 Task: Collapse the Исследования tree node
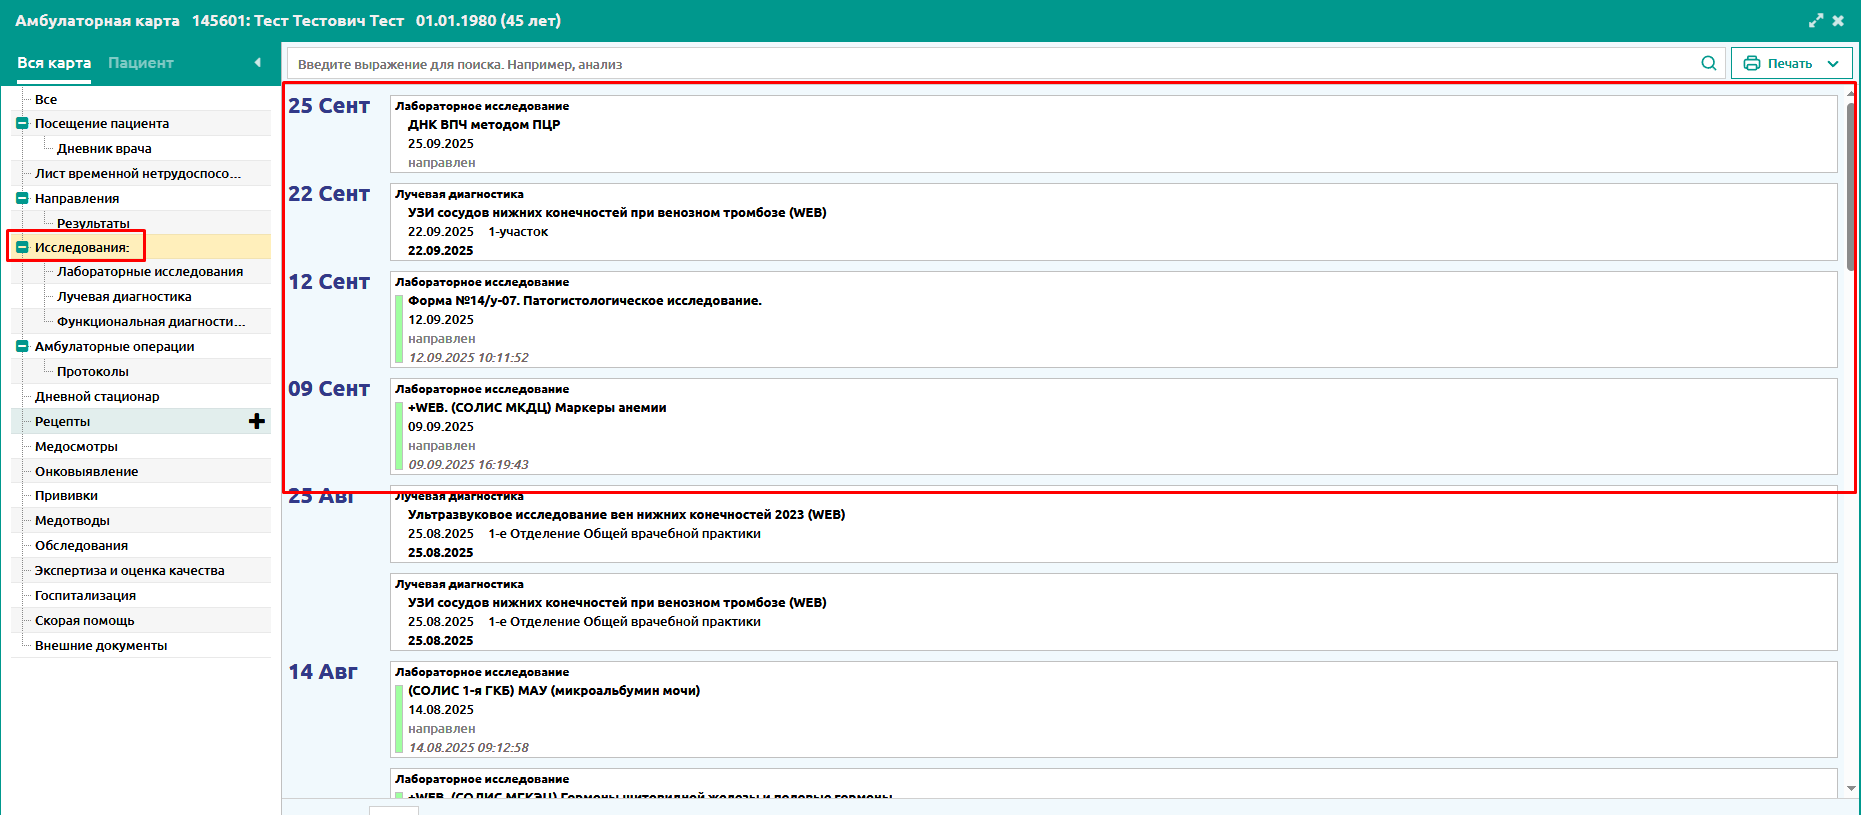[x=22, y=247]
